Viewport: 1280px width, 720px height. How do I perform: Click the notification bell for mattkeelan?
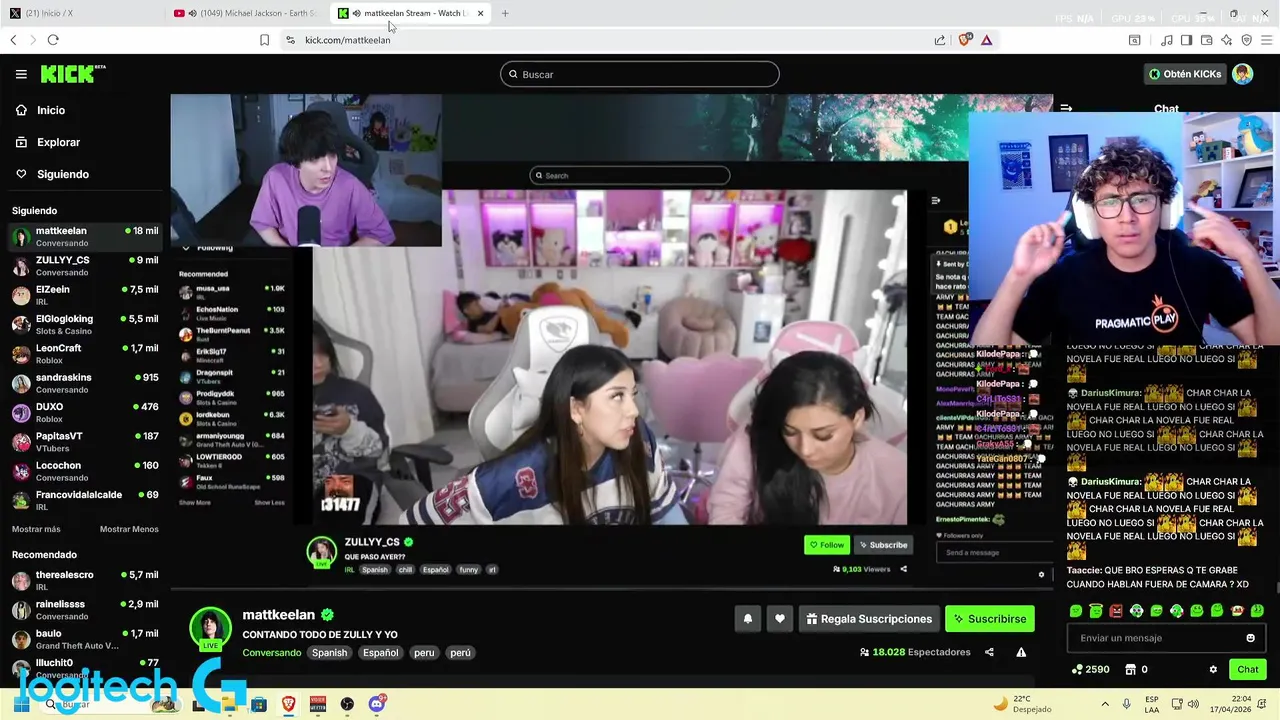(x=747, y=619)
